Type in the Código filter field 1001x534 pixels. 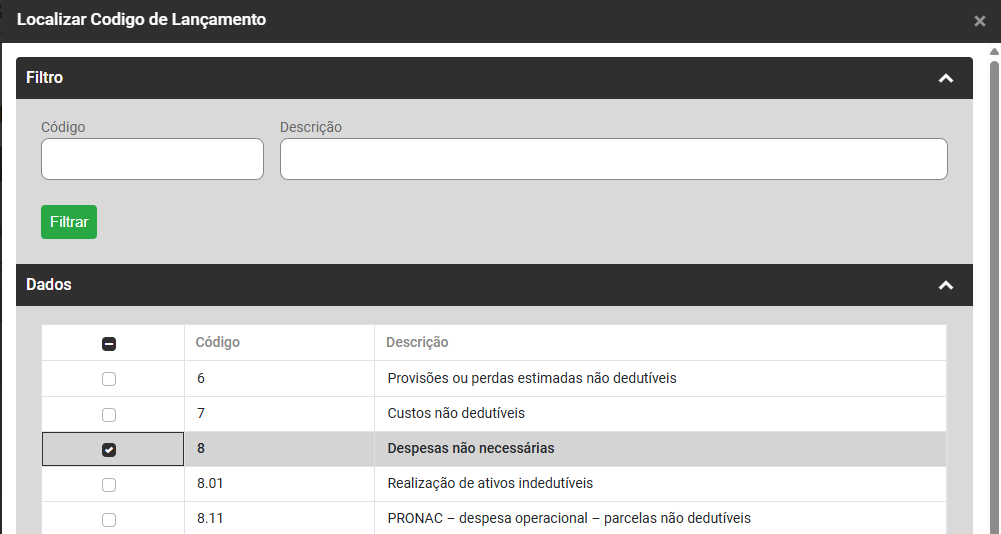coord(152,159)
